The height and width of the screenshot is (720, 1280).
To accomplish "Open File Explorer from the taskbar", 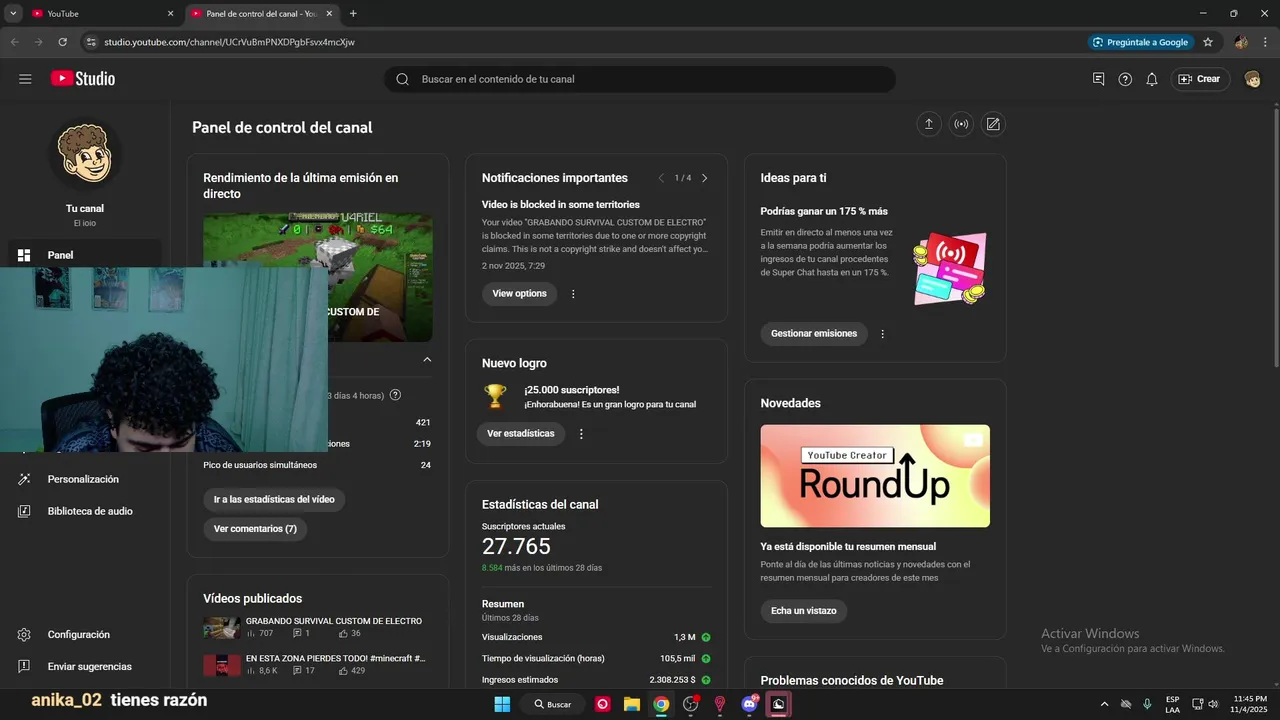I will (632, 704).
